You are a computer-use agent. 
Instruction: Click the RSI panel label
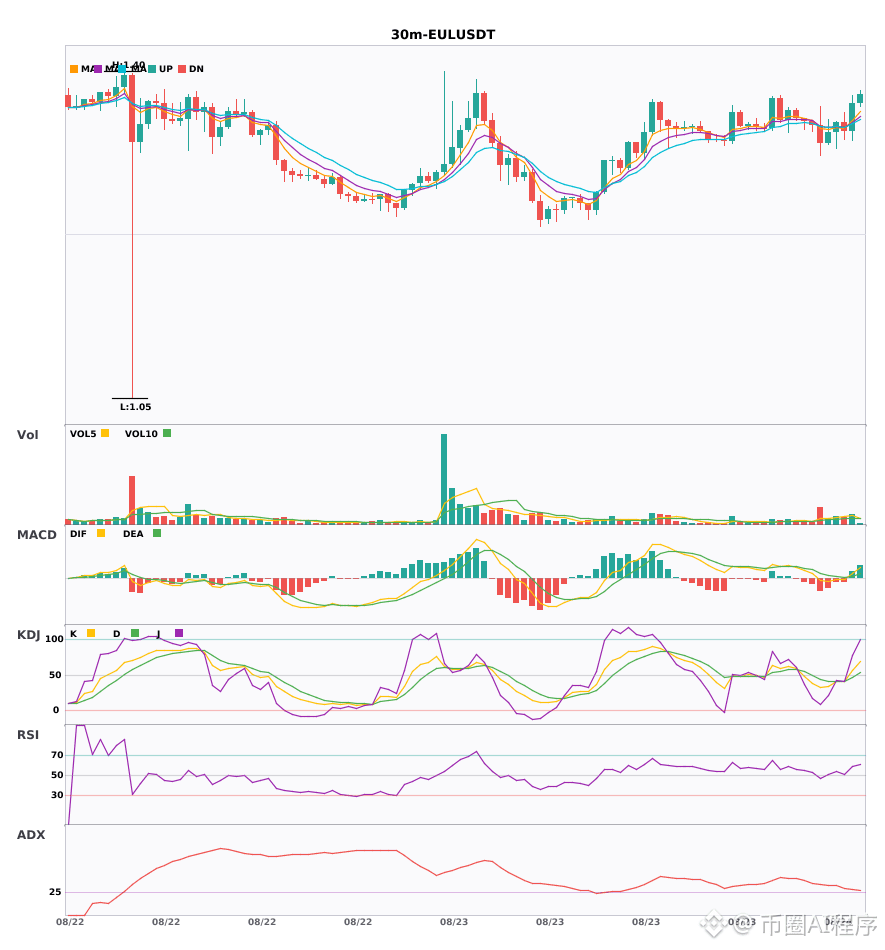tap(28, 735)
